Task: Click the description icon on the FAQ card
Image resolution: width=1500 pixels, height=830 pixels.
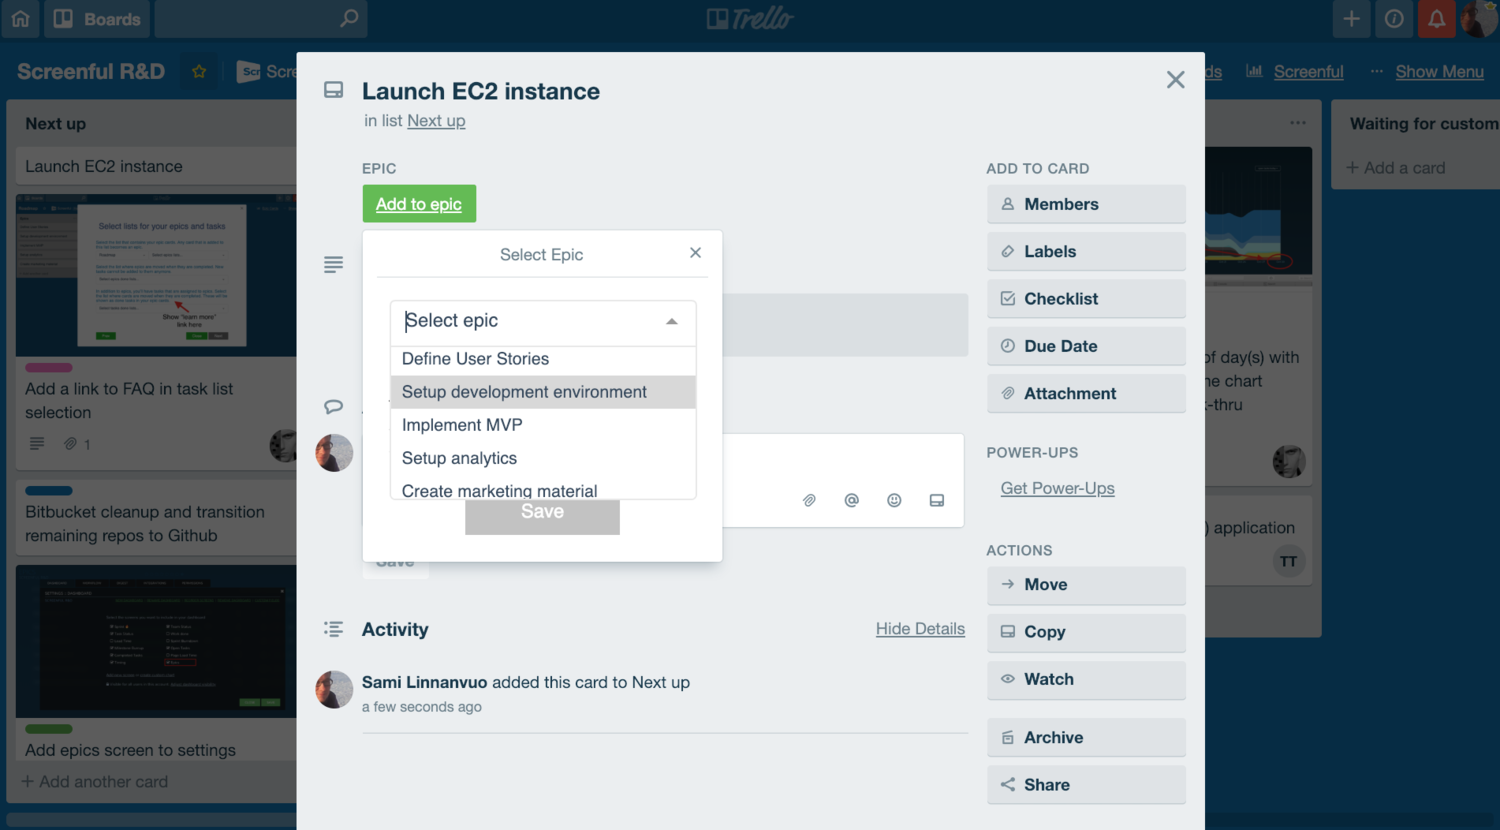Action: [x=37, y=444]
